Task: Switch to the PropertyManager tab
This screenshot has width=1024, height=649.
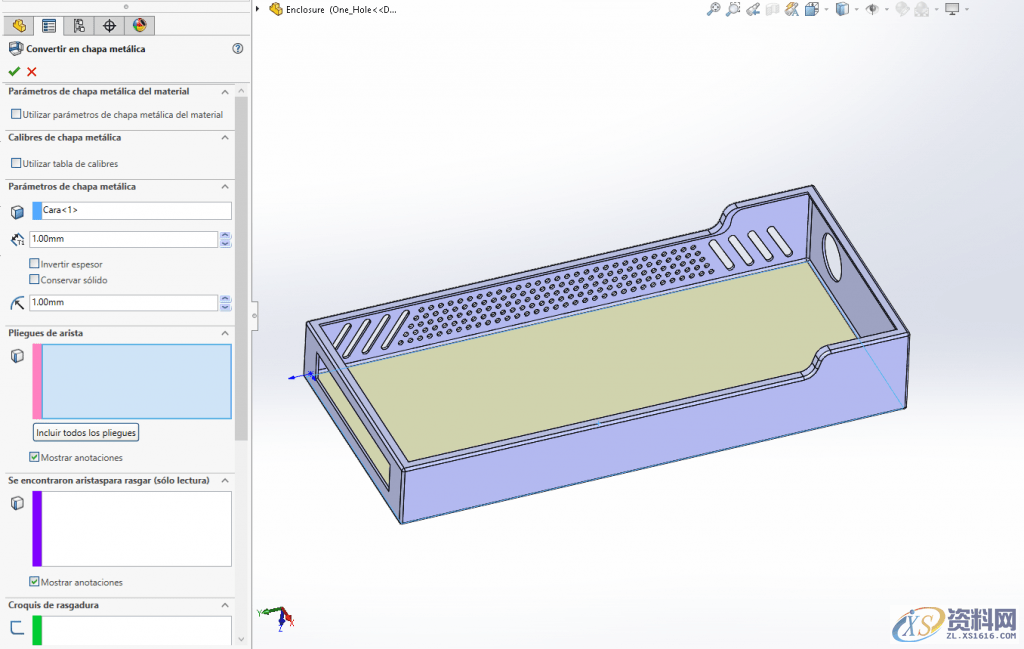Action: point(48,25)
